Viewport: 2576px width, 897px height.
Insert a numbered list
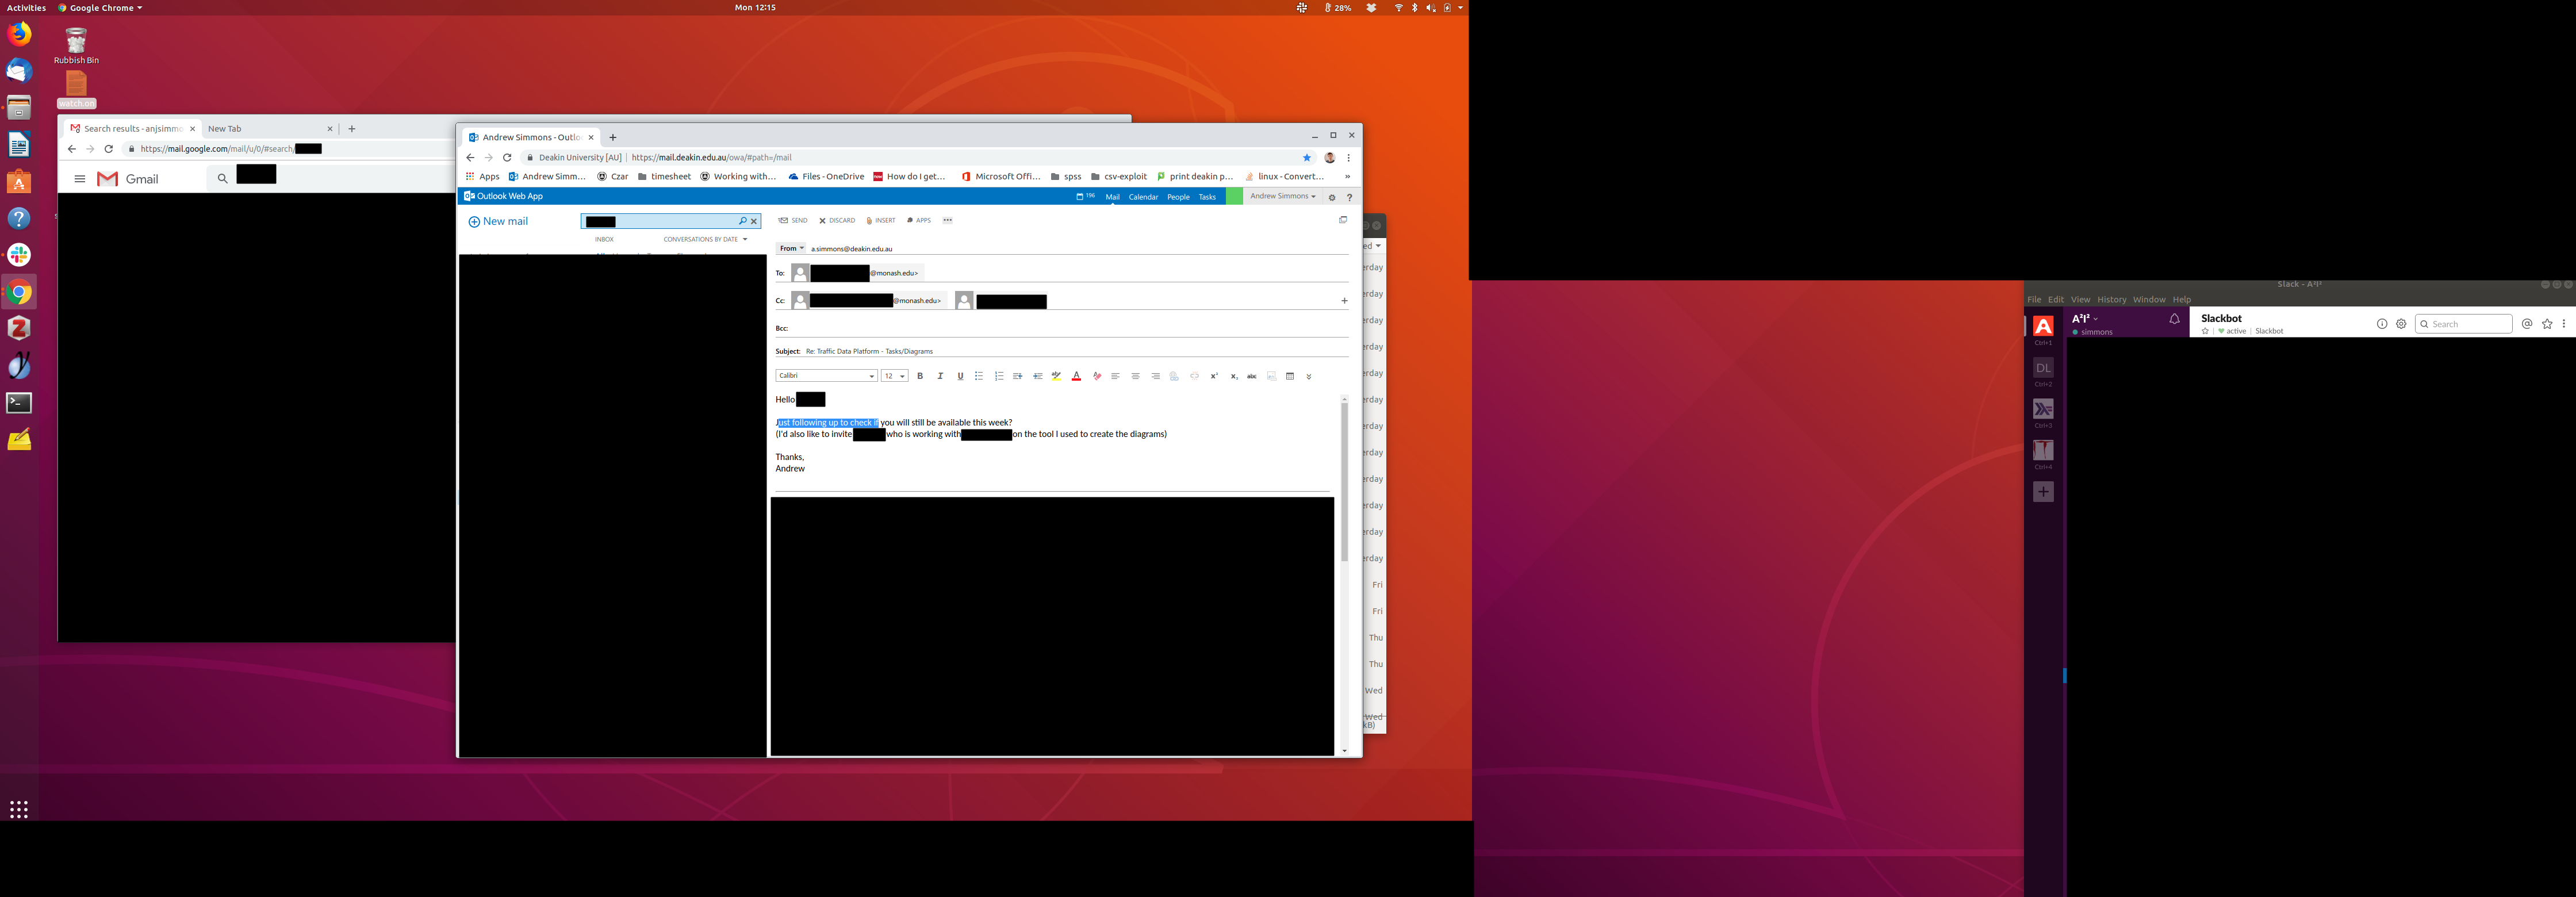[999, 377]
